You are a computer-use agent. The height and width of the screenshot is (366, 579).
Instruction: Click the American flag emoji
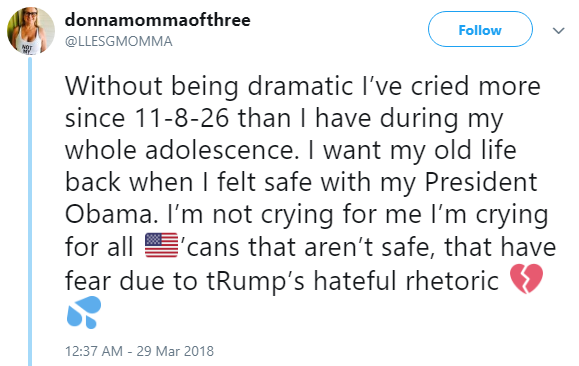[x=161, y=245]
